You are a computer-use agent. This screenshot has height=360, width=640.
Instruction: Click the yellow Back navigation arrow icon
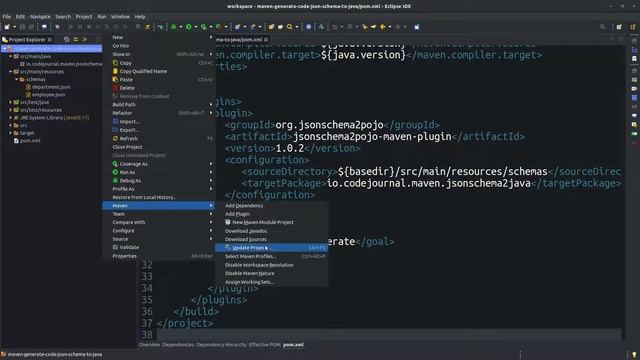pyautogui.click(x=382, y=27)
